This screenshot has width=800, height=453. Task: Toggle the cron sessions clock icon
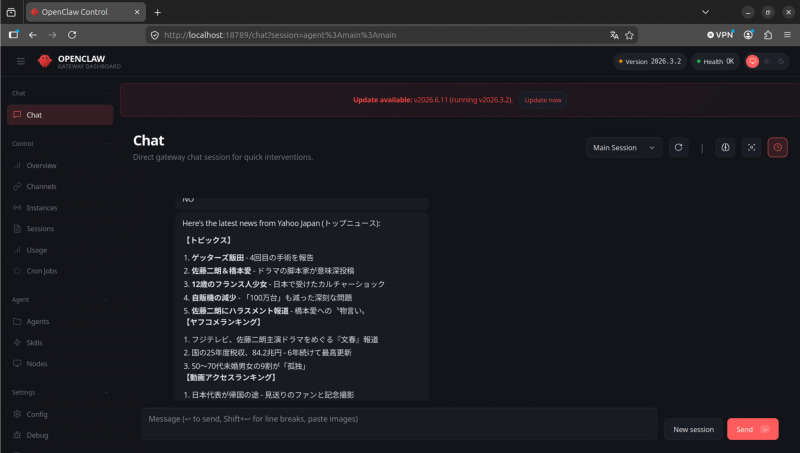click(778, 147)
